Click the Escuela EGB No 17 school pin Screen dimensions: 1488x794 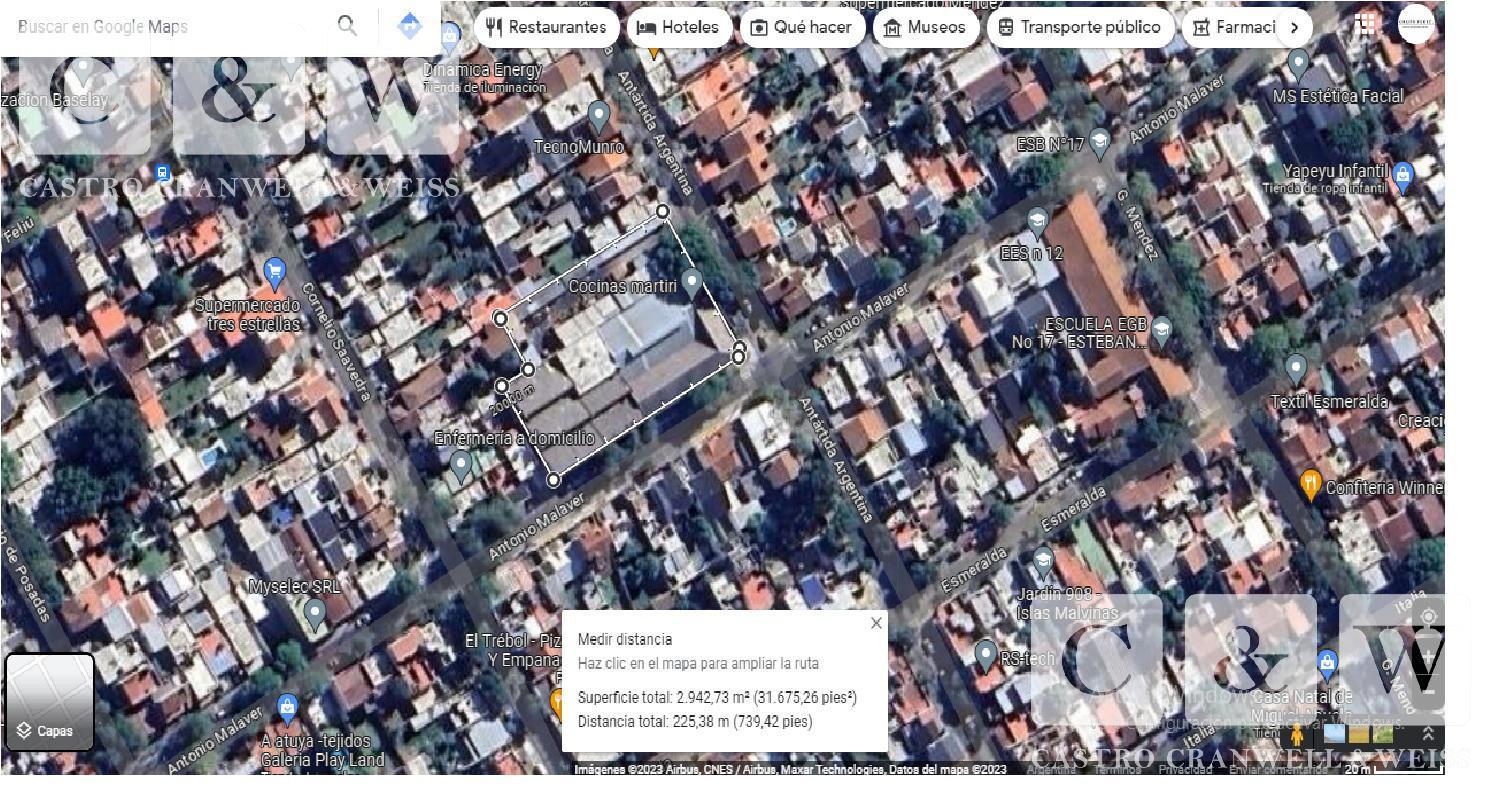coord(1161,331)
